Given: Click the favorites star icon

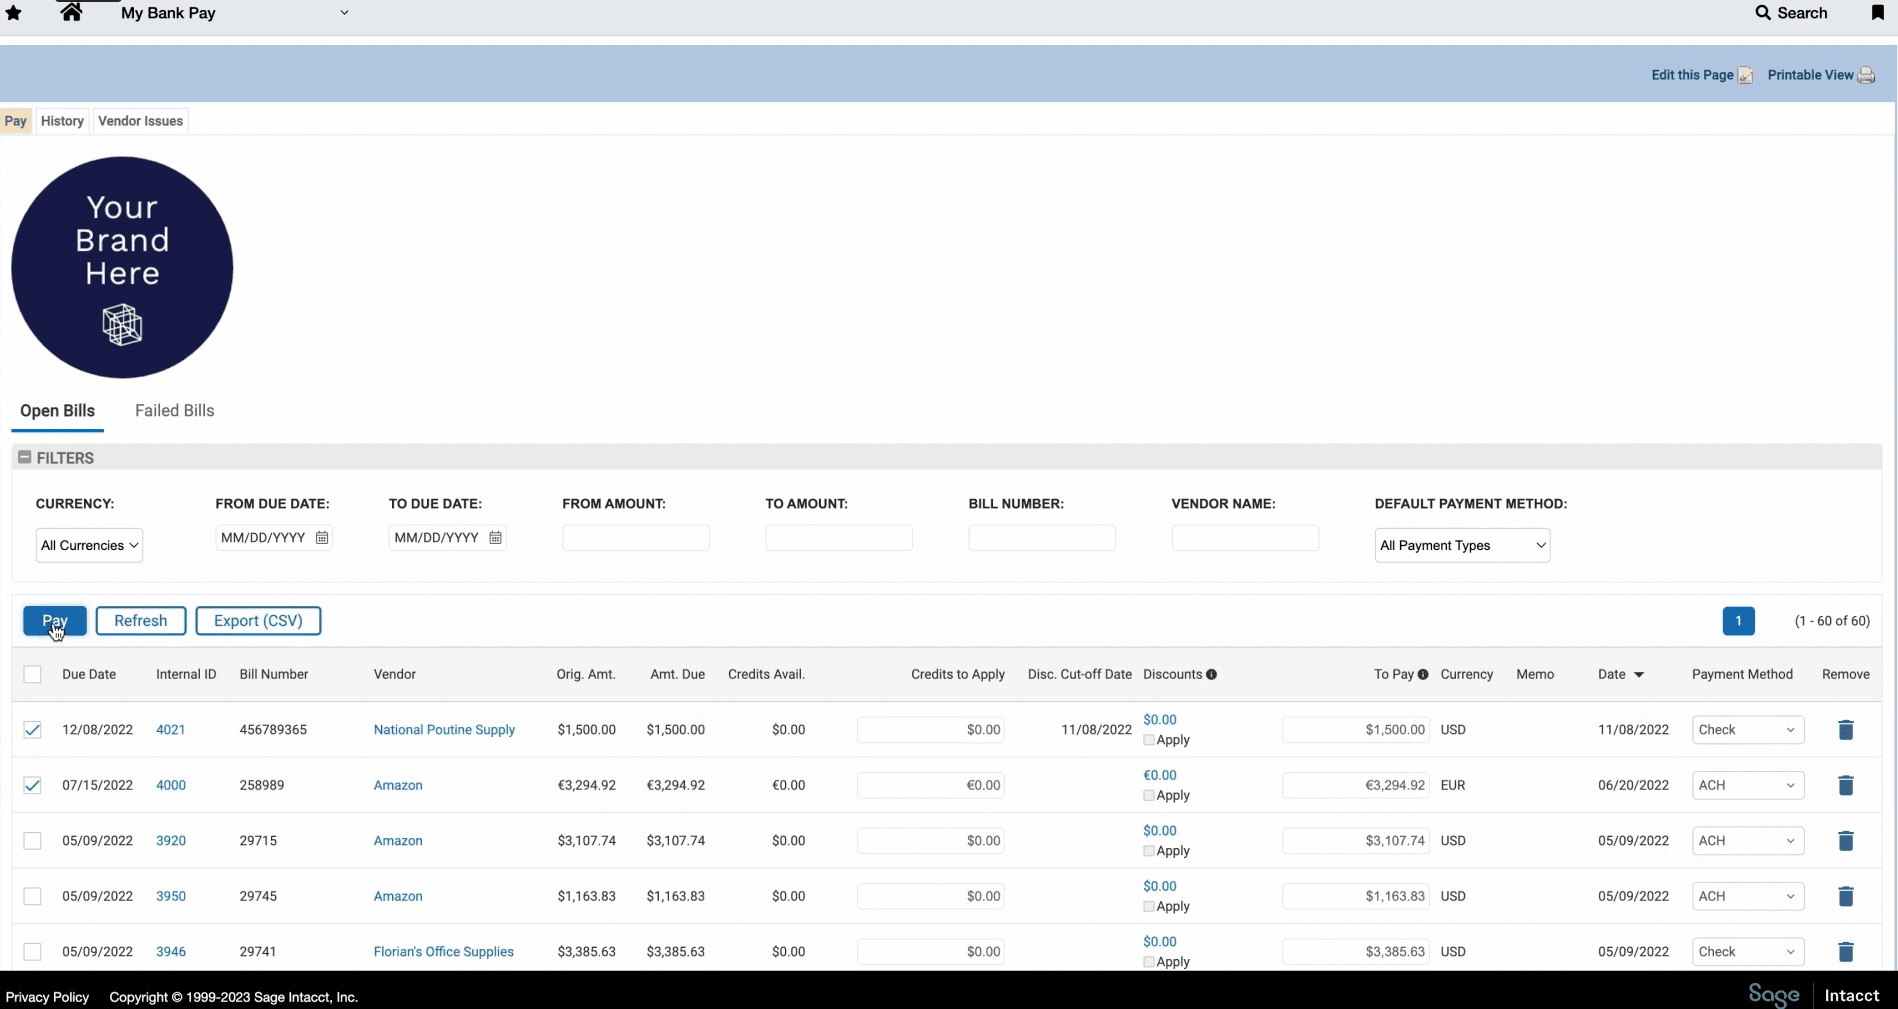Looking at the screenshot, I should click(14, 13).
